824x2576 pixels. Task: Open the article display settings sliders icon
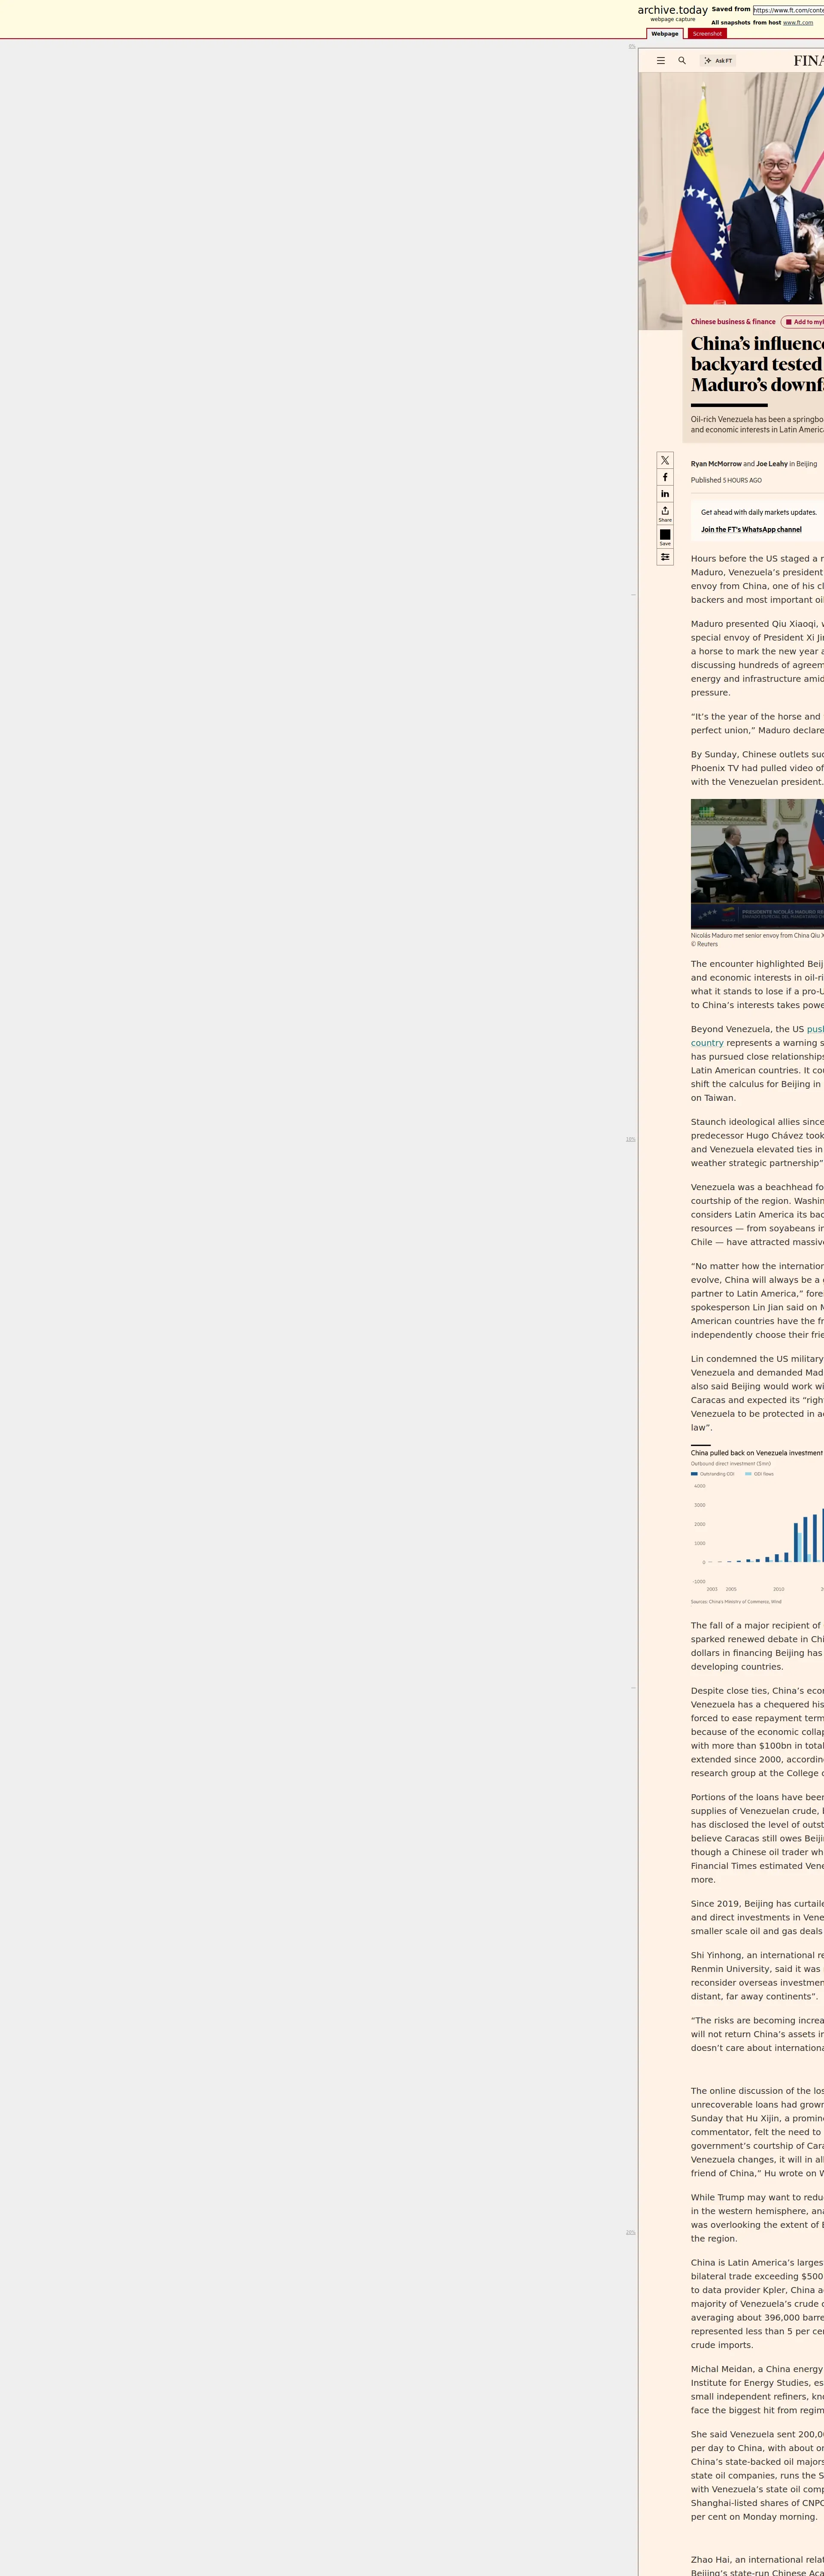665,557
